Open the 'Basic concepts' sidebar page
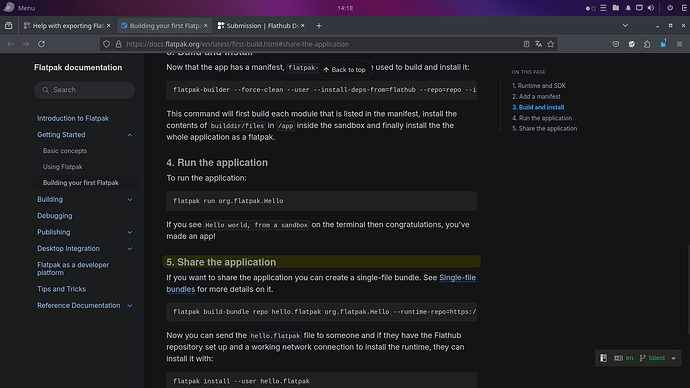 [65, 151]
